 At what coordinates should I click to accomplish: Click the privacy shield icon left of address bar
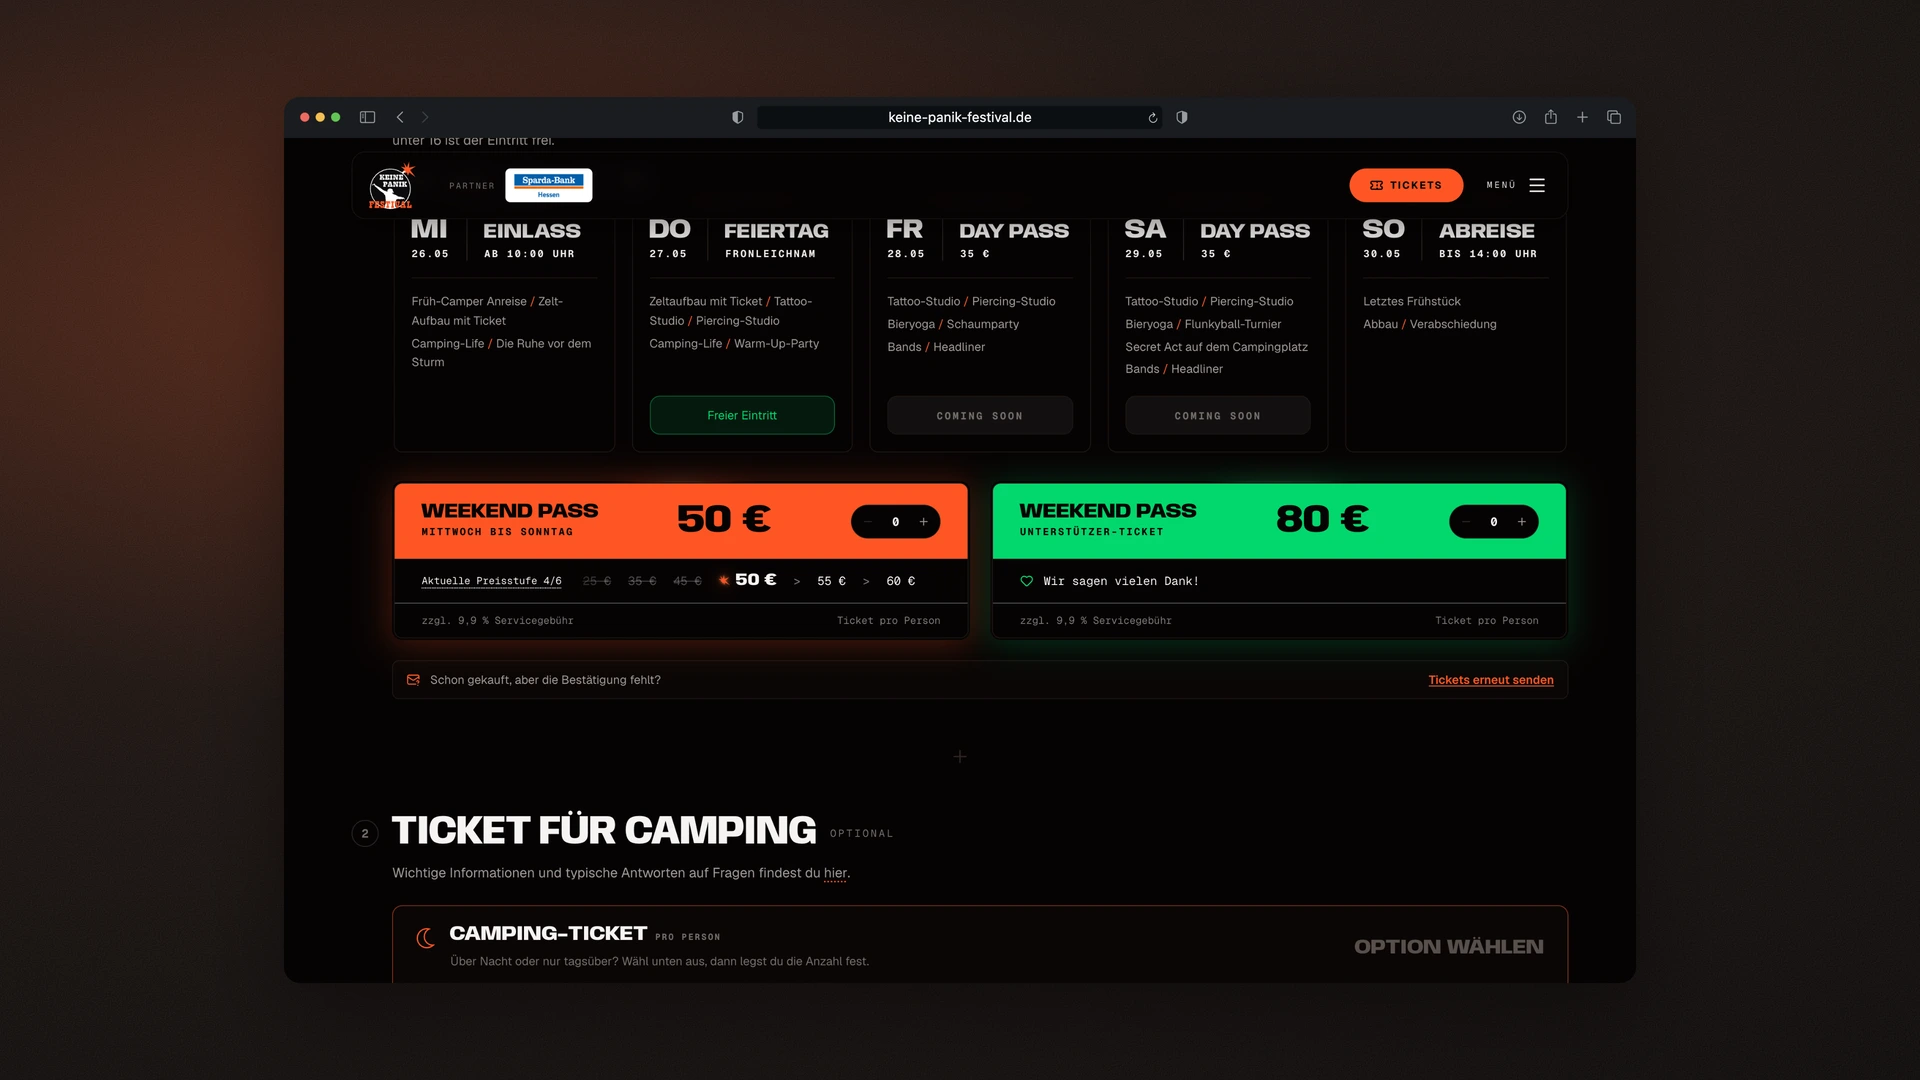coord(738,117)
